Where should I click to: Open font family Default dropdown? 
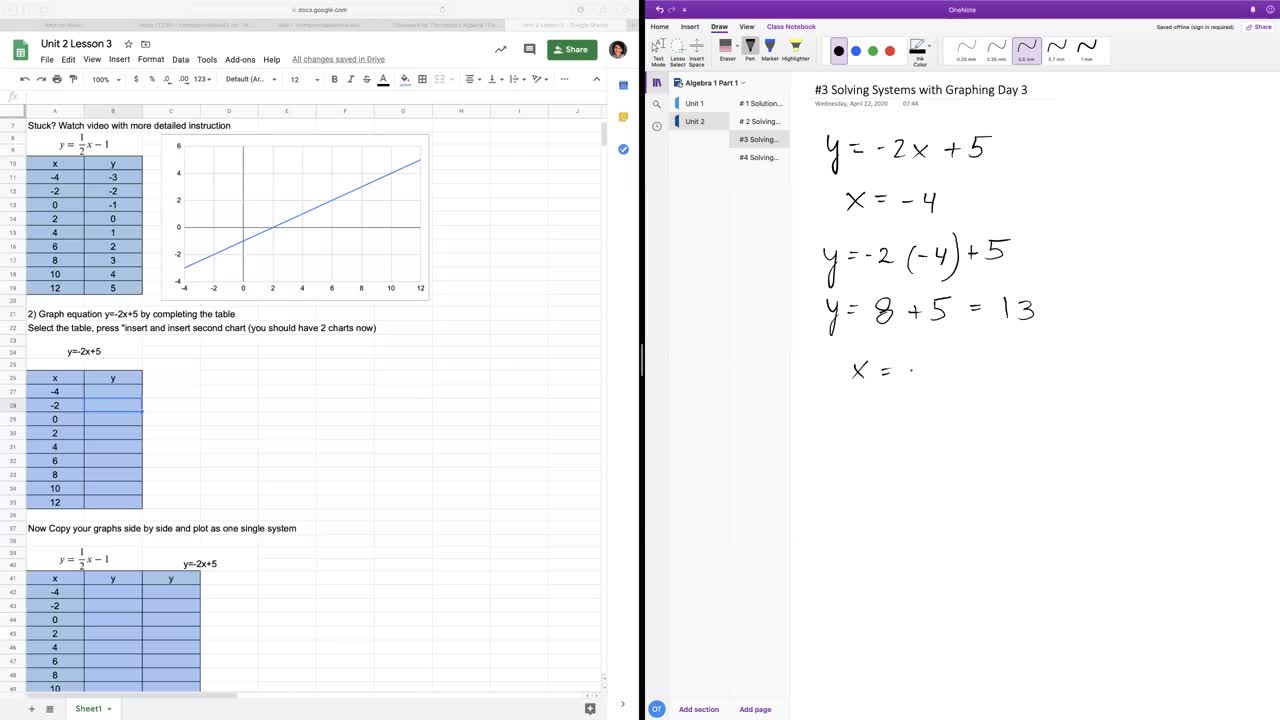click(249, 79)
